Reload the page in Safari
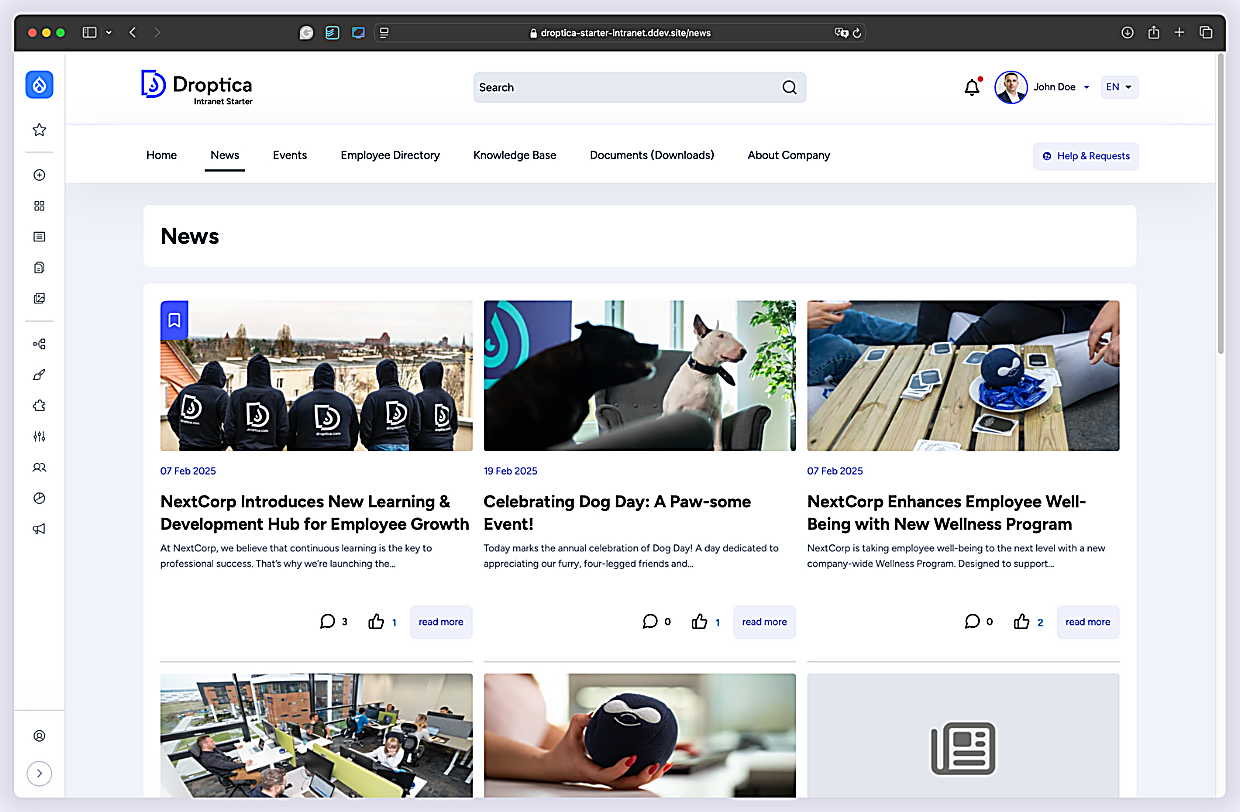The image size is (1240, 812). (x=857, y=33)
